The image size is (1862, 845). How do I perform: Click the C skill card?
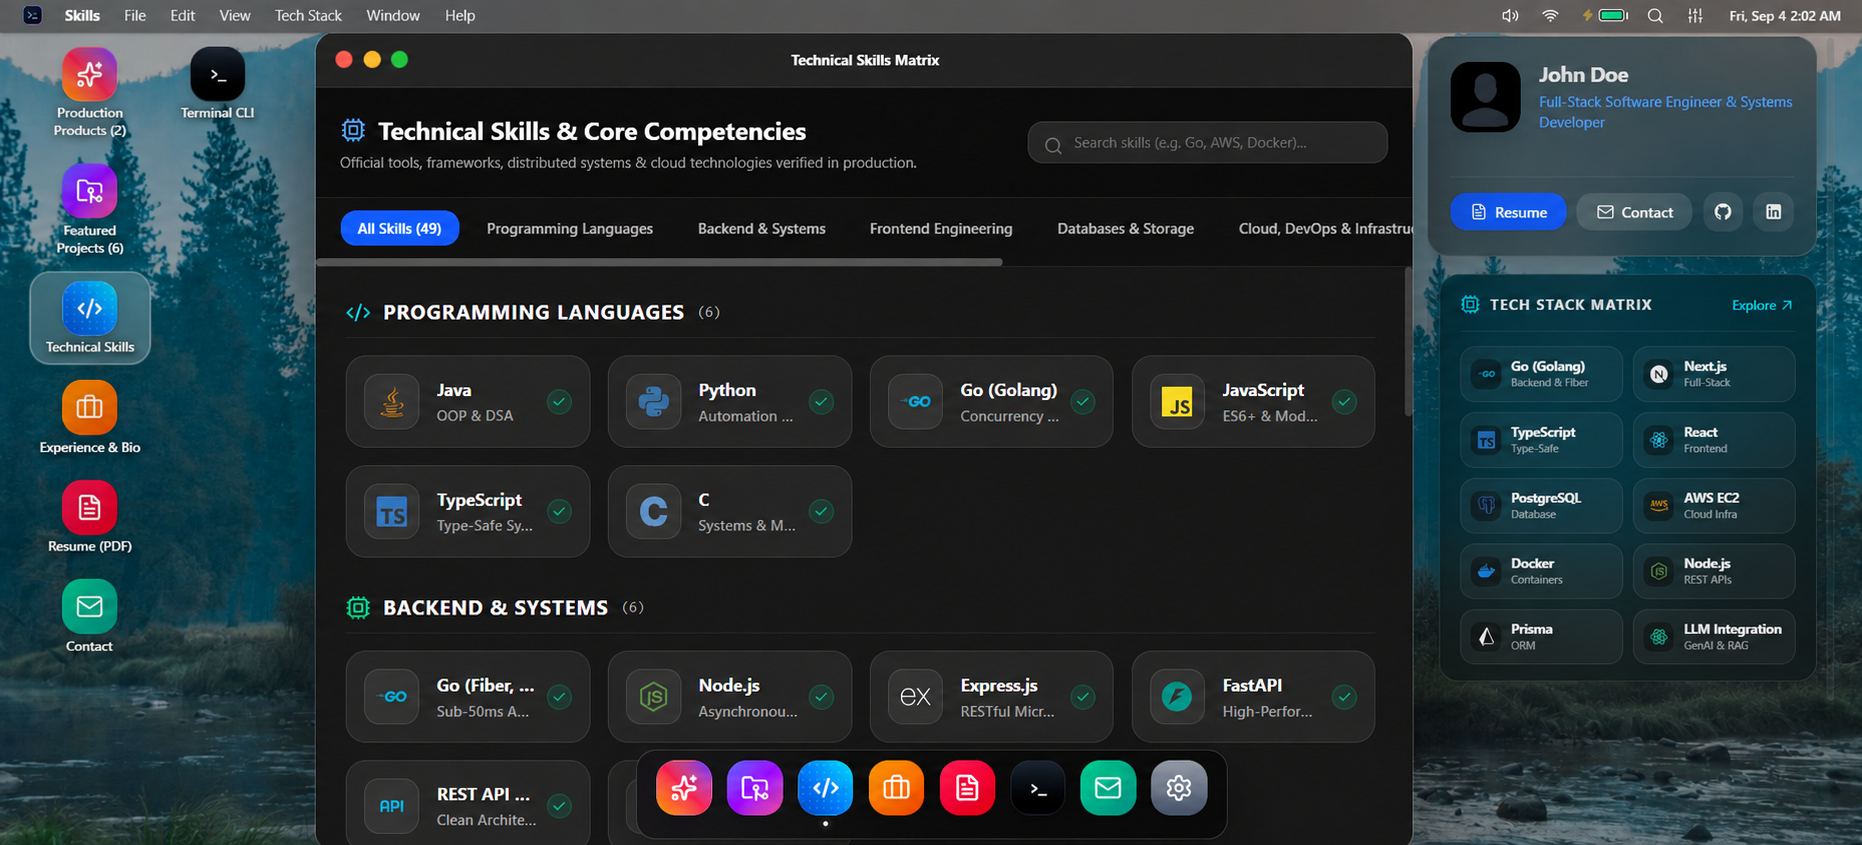pyautogui.click(x=730, y=511)
